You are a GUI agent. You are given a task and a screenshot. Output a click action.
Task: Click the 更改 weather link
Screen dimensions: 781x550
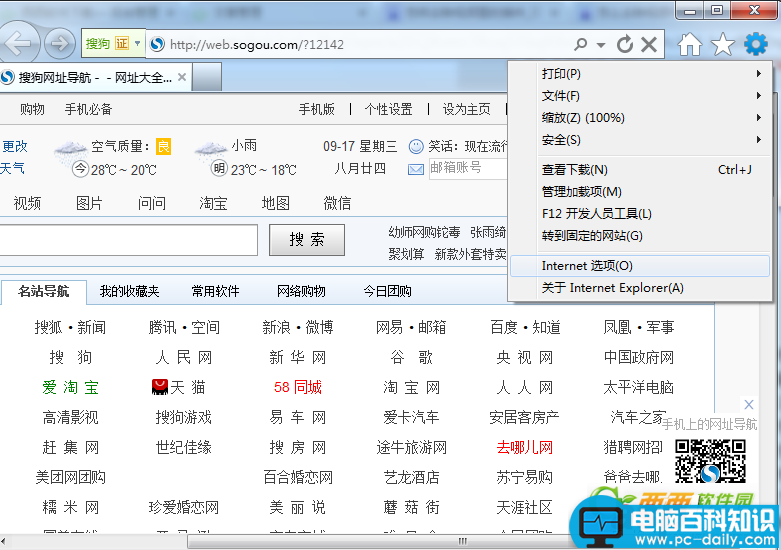[x=14, y=146]
